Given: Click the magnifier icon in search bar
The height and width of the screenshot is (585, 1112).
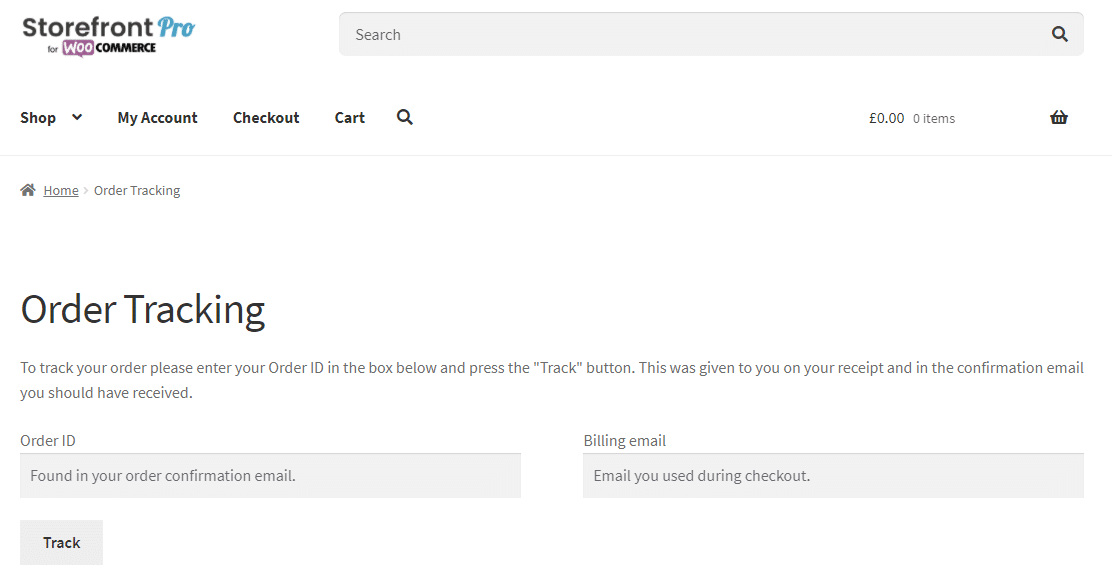Looking at the screenshot, I should pos(1060,34).
